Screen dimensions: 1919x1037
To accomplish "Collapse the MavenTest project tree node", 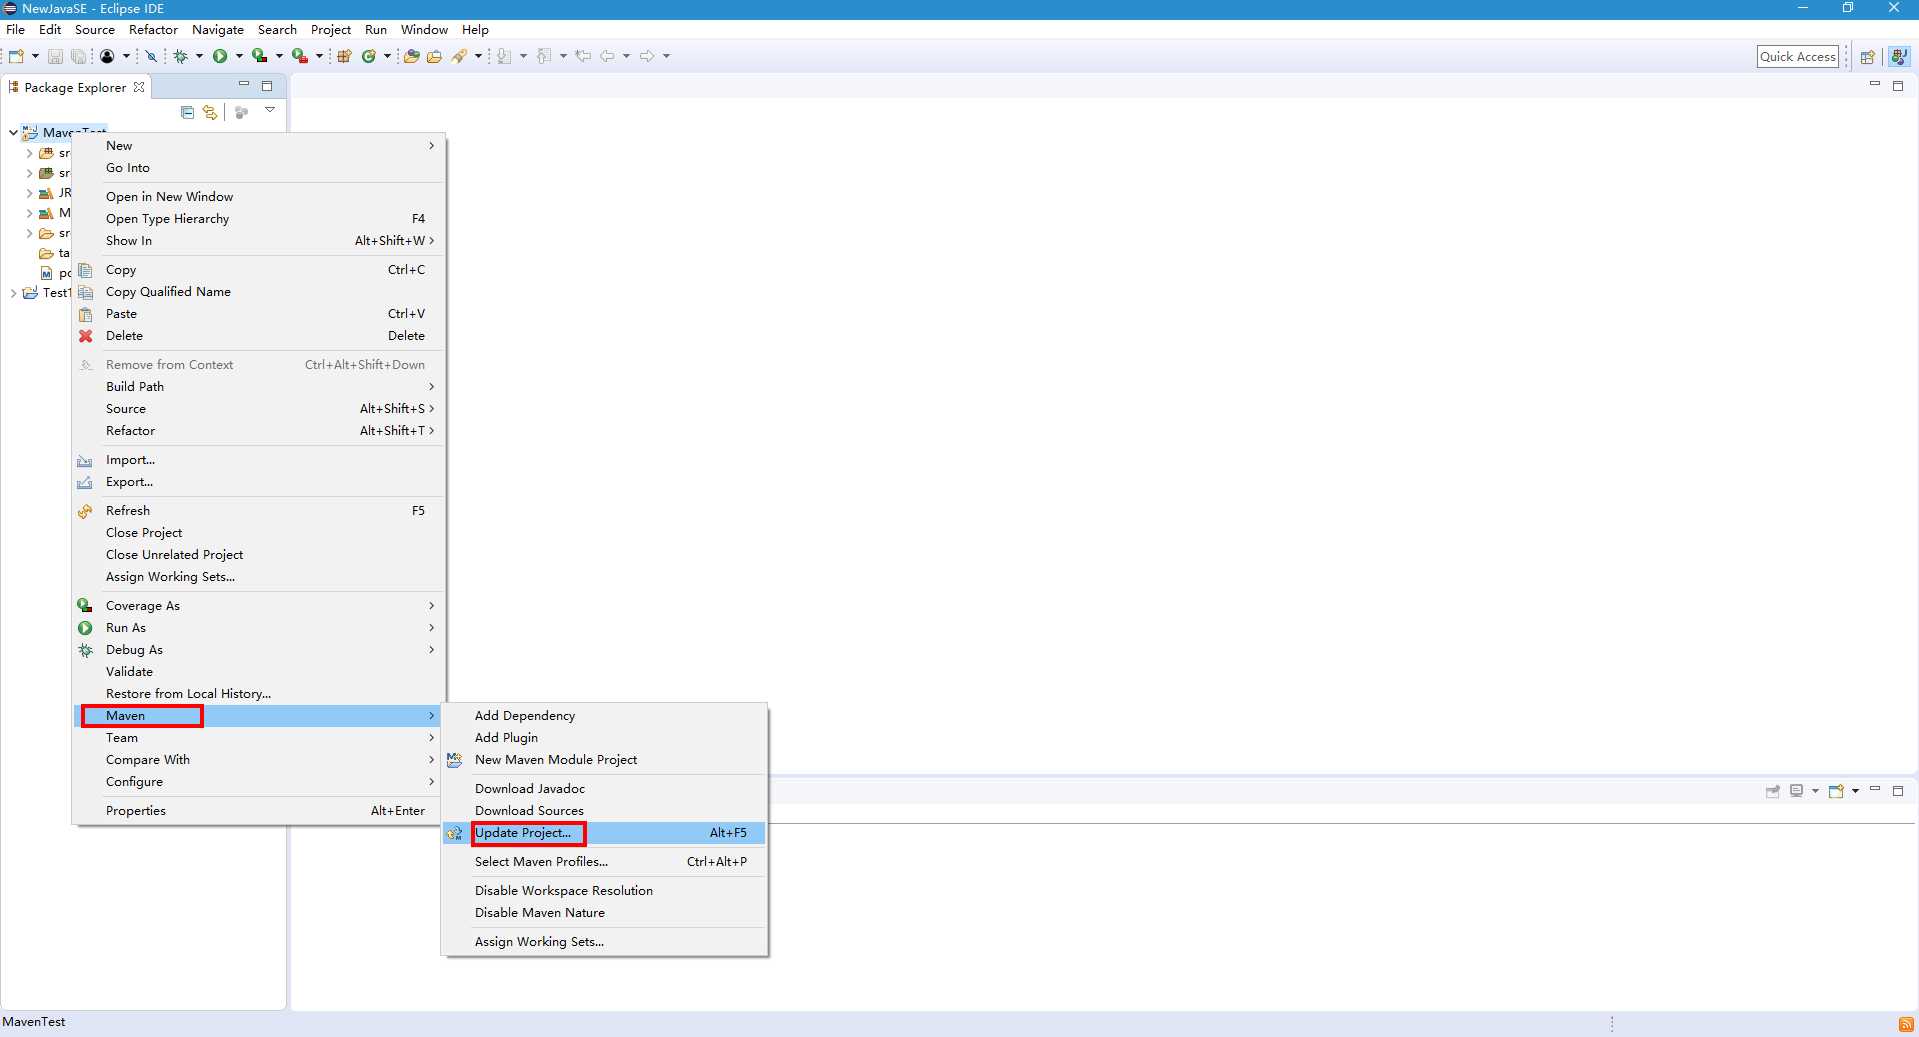I will pos(13,132).
